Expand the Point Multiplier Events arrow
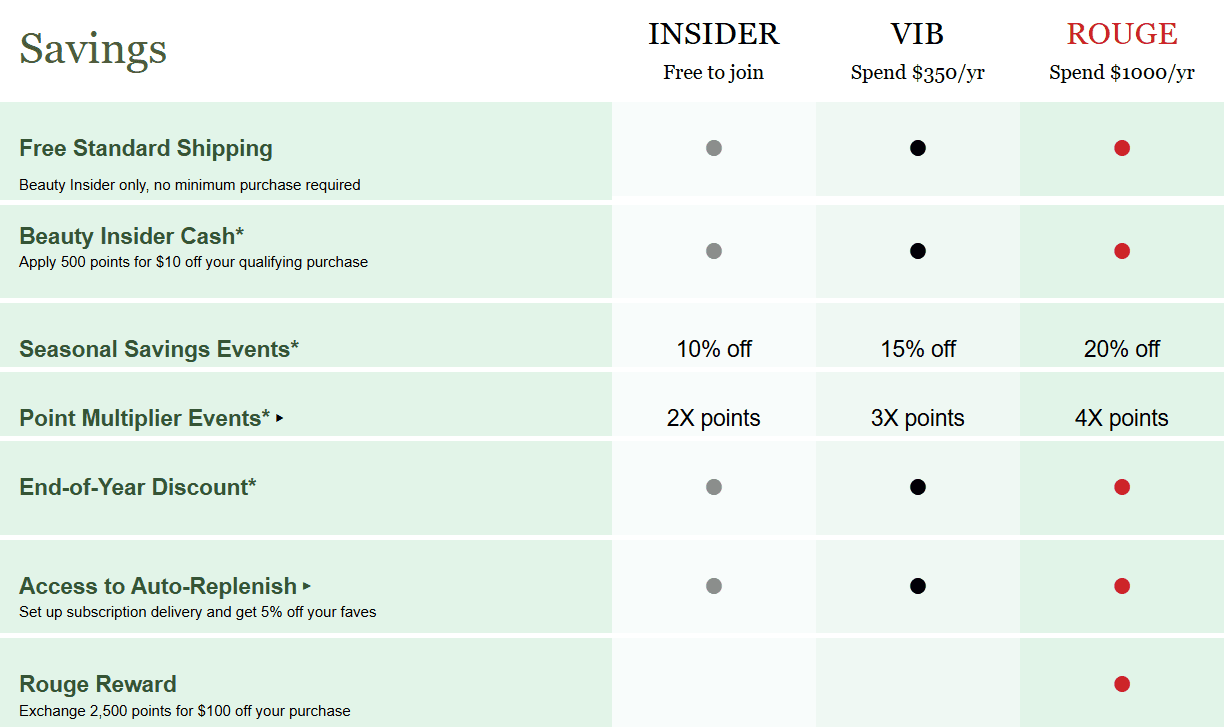Screen dimensions: 1228x727 [280, 418]
